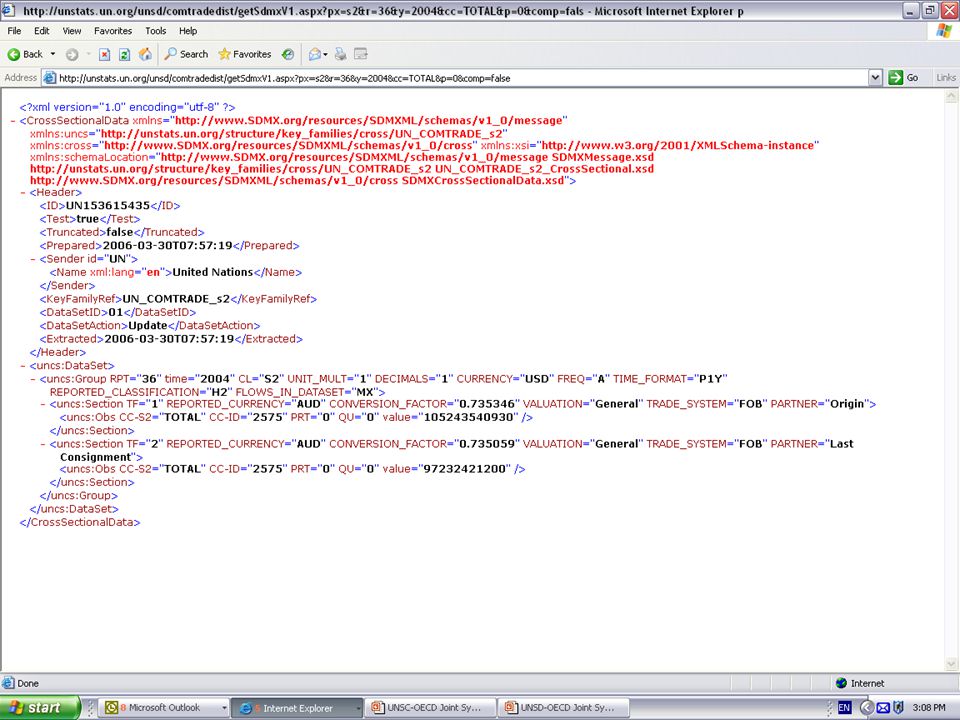This screenshot has width=960, height=720.
Task: Expand the Links toolbar
Action: tap(945, 78)
